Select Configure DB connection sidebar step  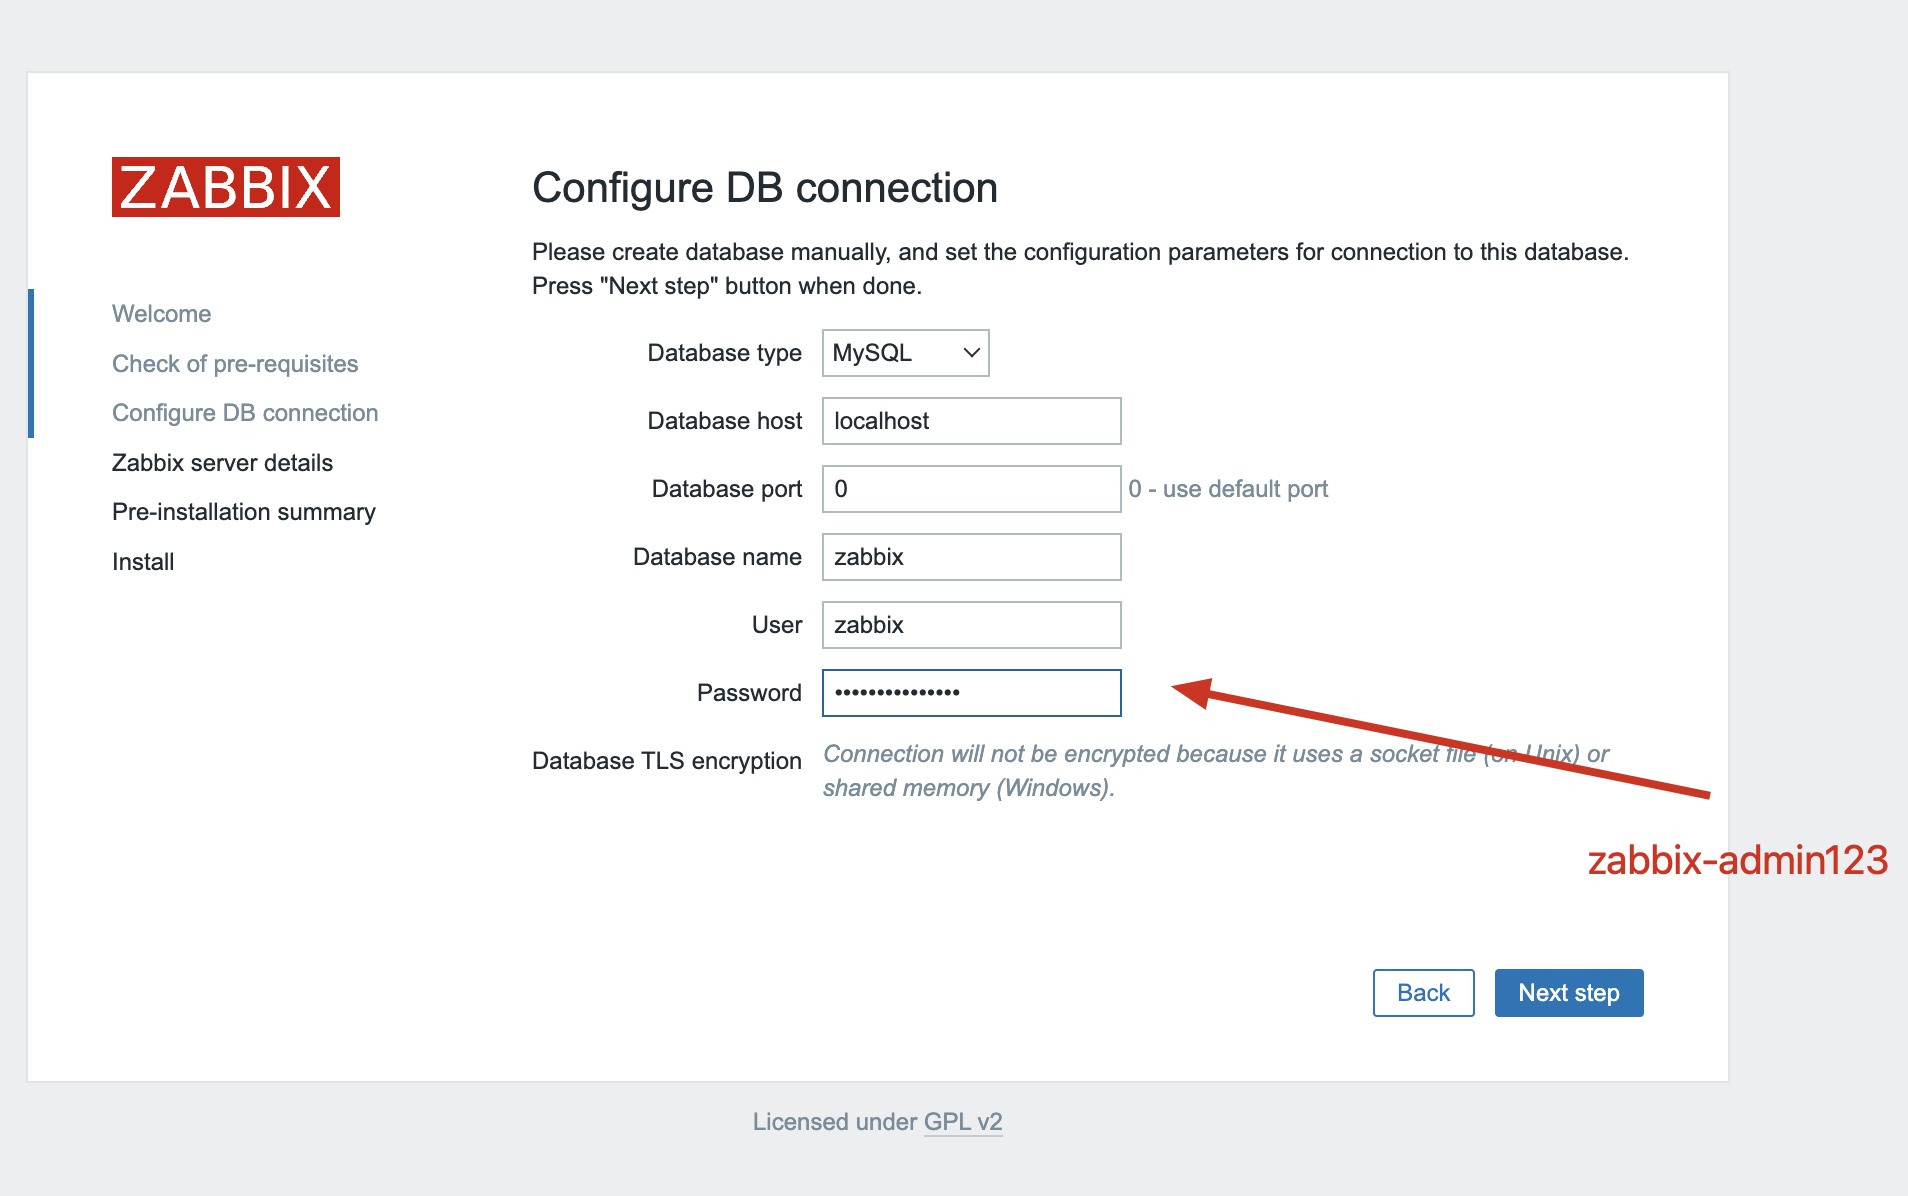coord(245,413)
